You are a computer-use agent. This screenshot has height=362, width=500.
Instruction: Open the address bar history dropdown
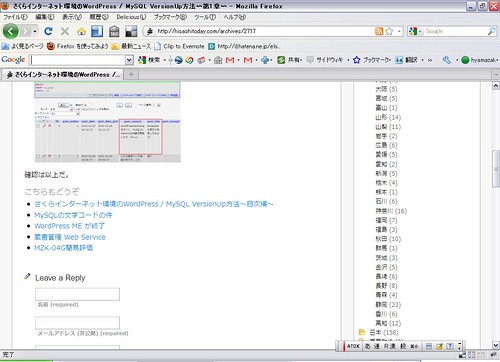pos(399,31)
